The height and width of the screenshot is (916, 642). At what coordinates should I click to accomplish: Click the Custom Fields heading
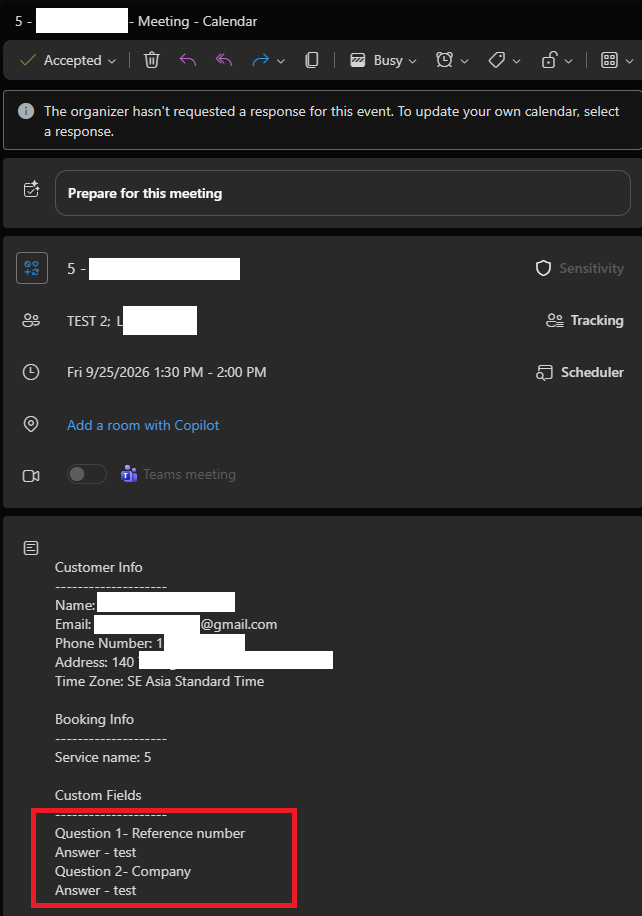[x=98, y=795]
